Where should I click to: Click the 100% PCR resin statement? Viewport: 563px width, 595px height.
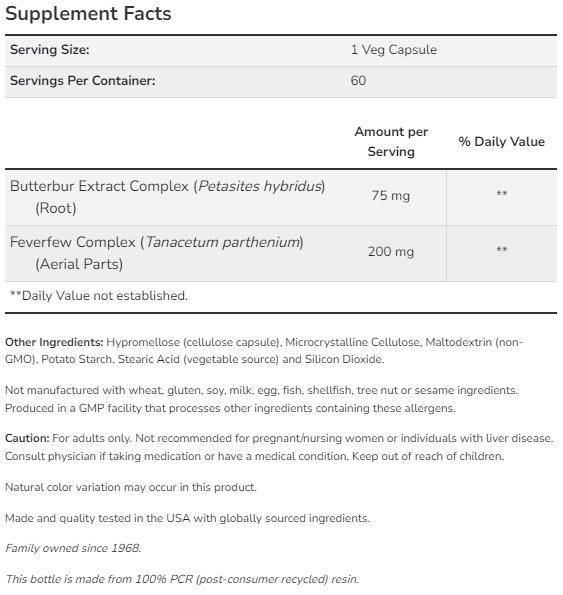[x=182, y=579]
